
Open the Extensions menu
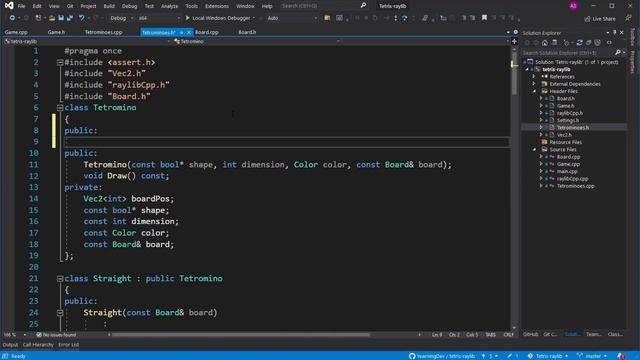click(217, 6)
